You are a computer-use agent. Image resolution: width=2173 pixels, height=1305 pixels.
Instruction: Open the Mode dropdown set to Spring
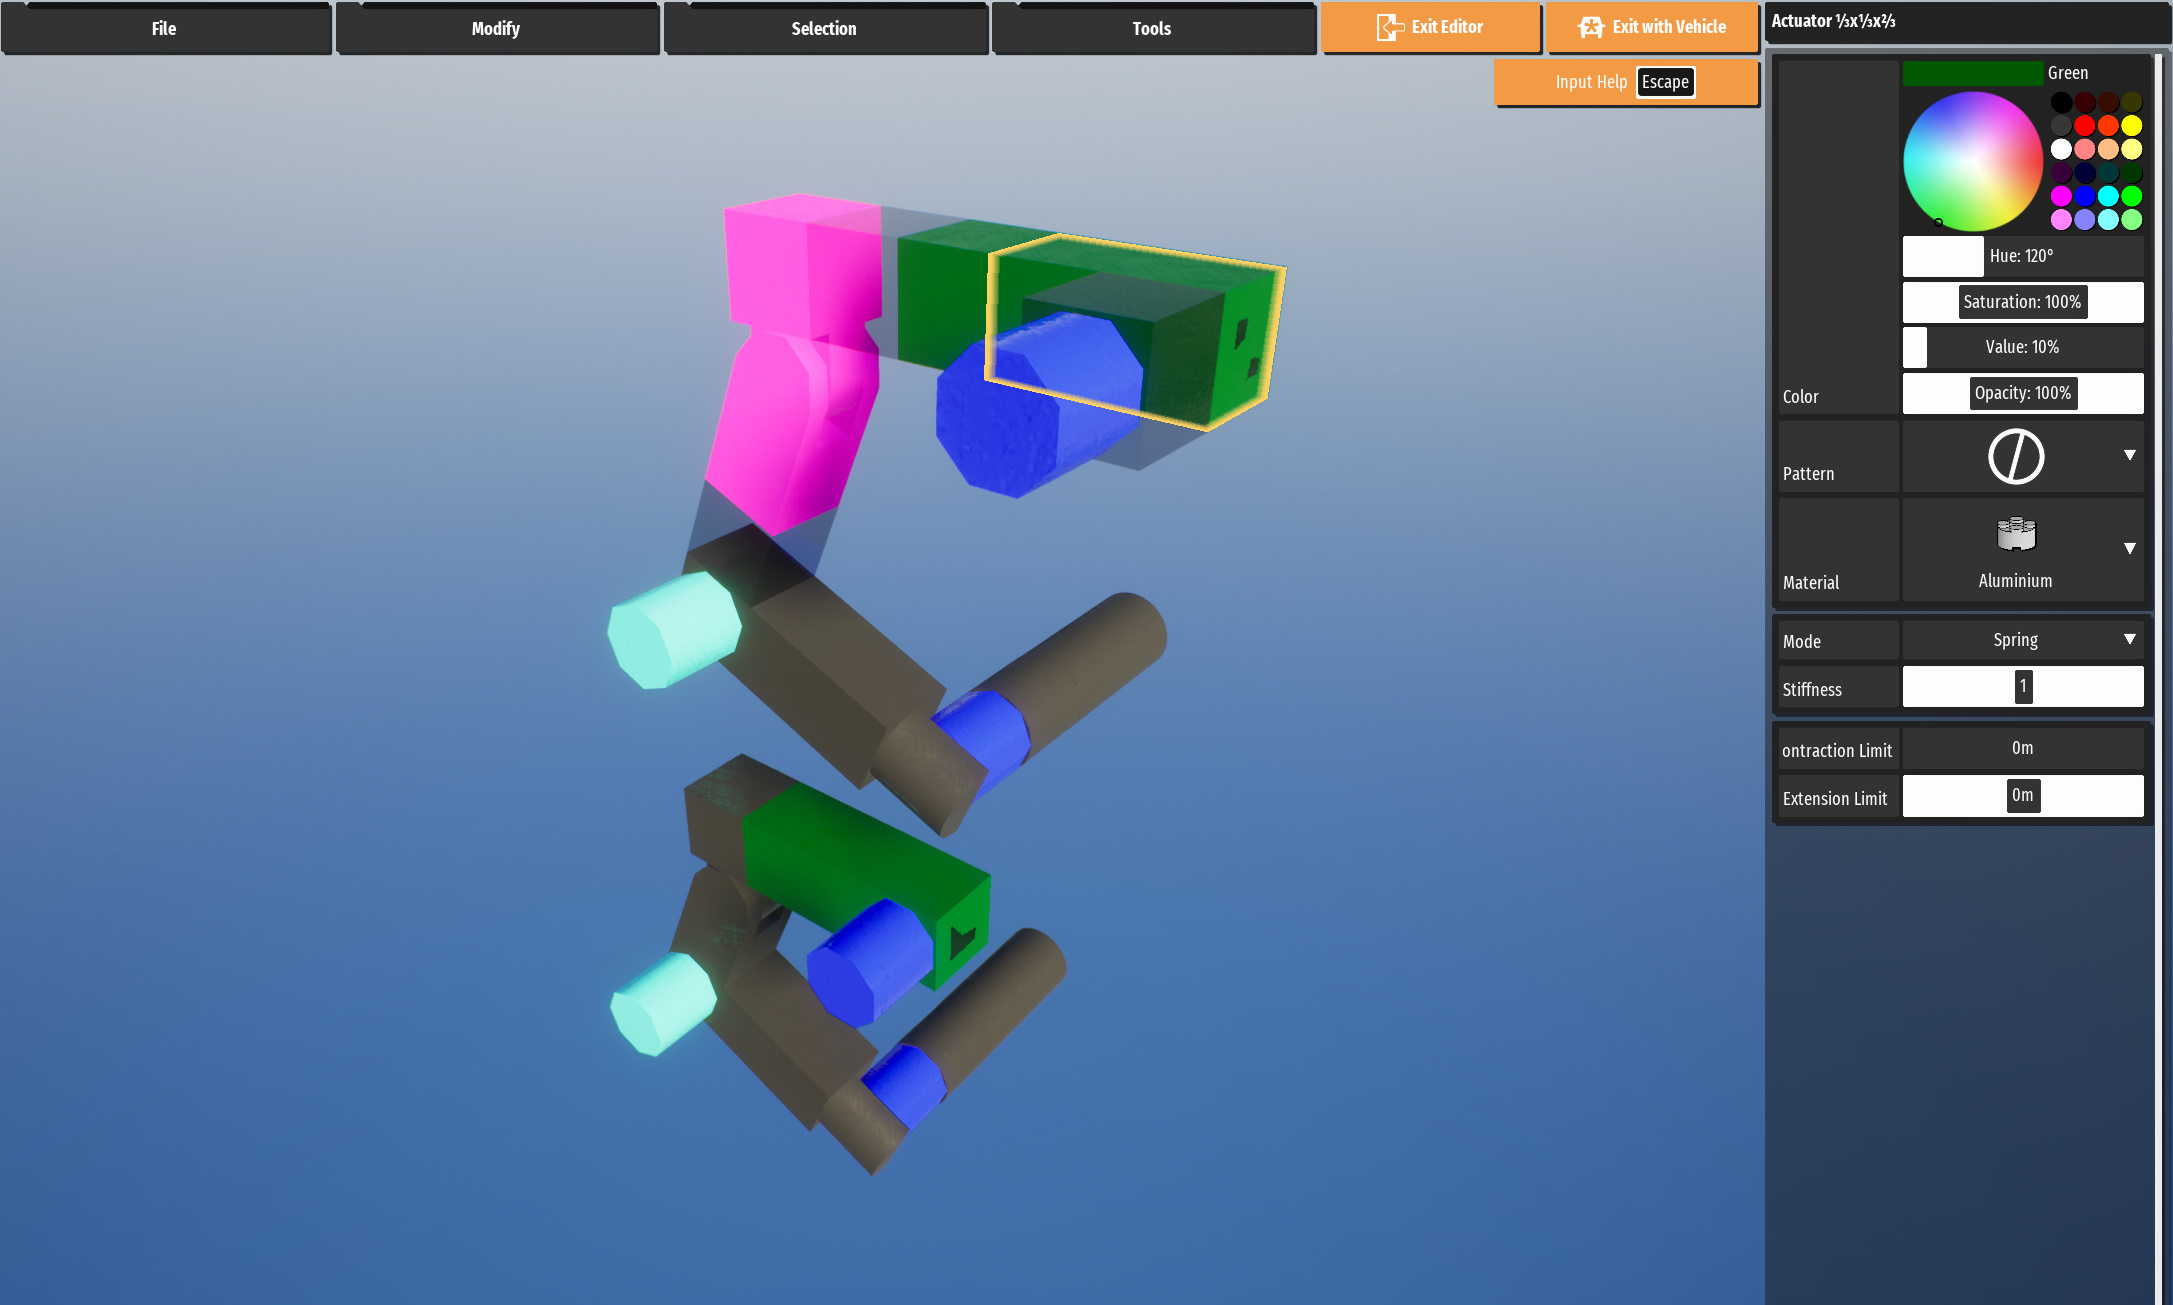click(x=2022, y=640)
